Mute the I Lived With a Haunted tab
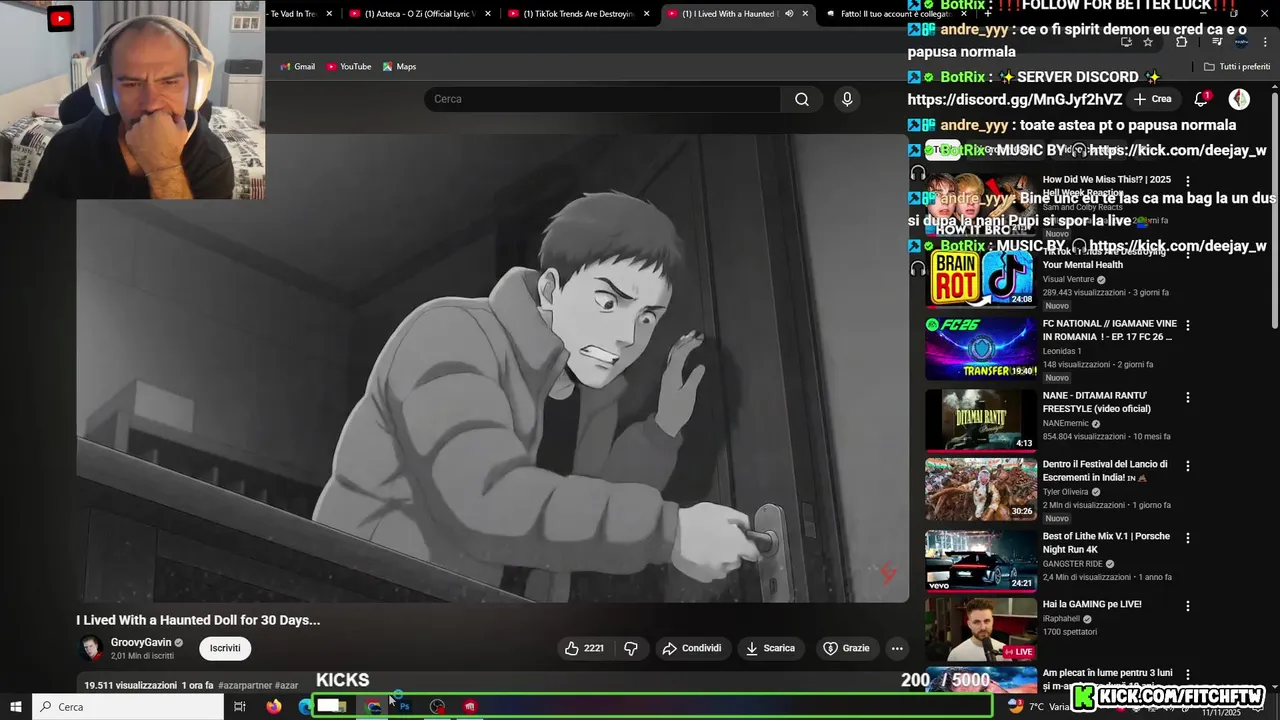 pyautogui.click(x=789, y=14)
